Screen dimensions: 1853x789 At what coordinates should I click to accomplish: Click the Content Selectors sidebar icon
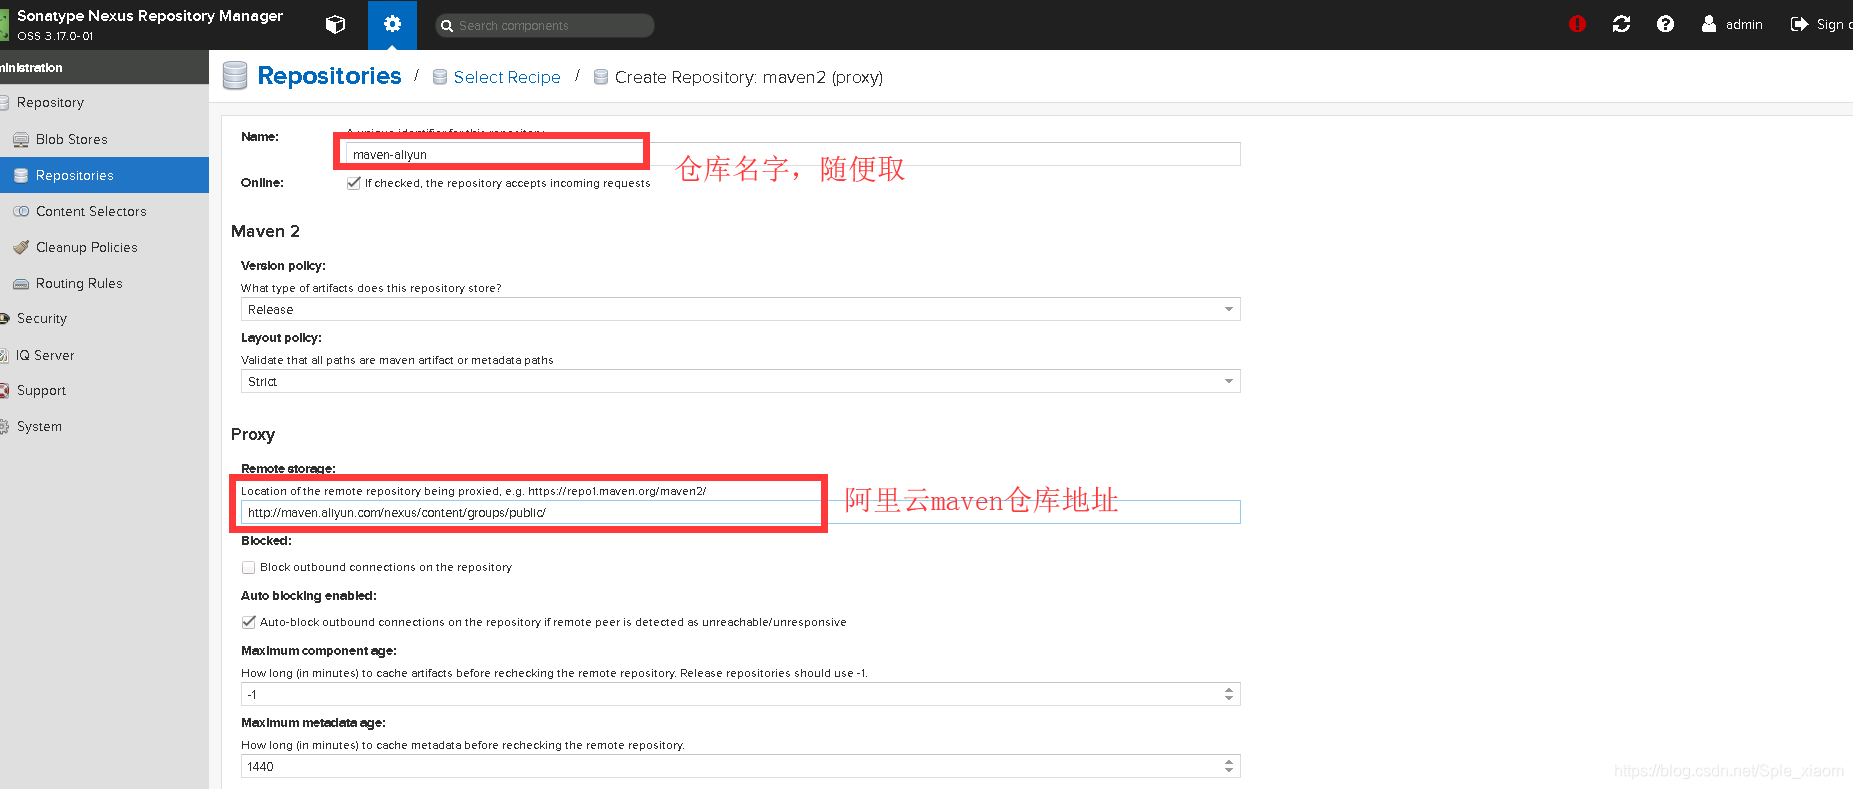point(21,211)
